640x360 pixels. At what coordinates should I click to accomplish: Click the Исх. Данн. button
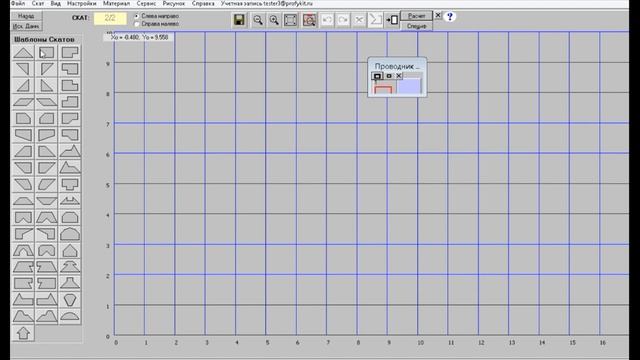pyautogui.click(x=26, y=26)
